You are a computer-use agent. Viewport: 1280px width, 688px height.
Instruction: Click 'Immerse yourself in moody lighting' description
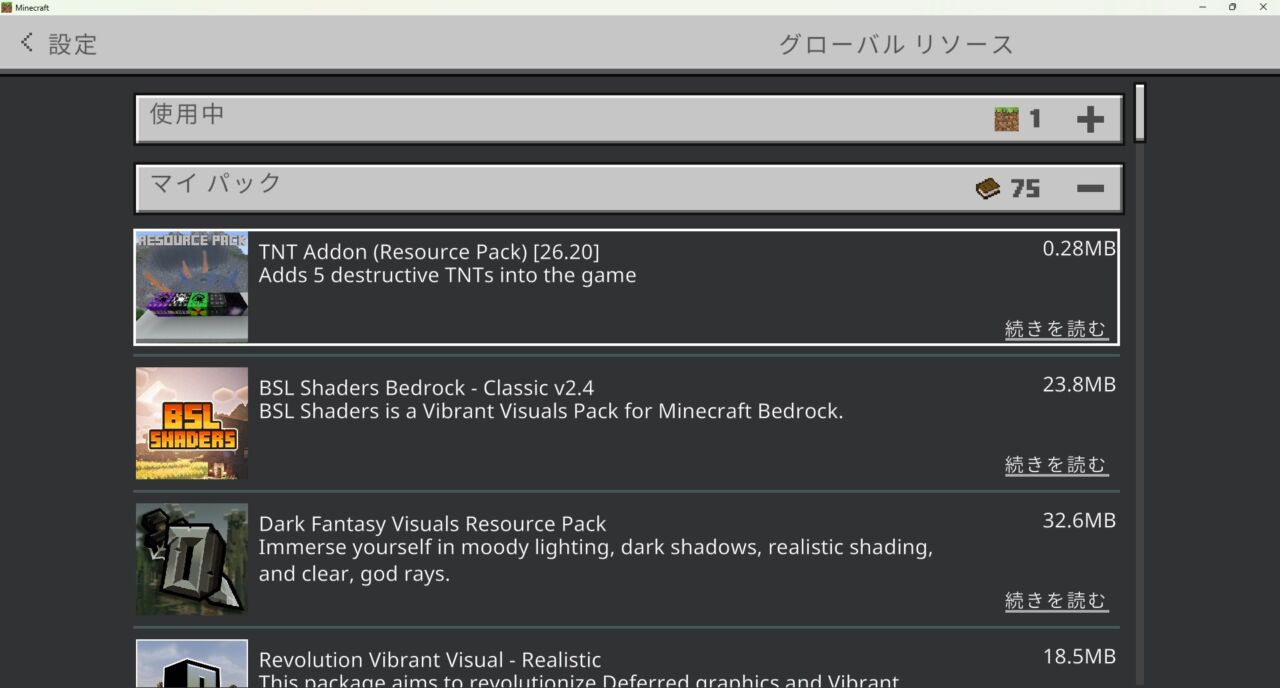point(596,560)
